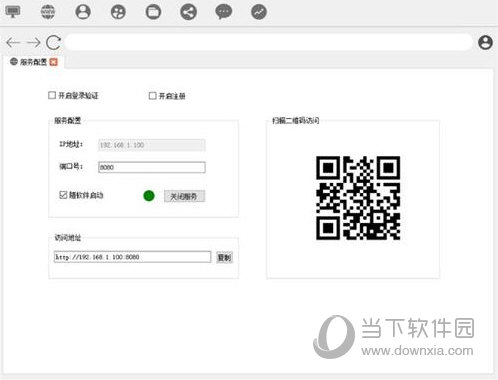Open the chat bubble toolbar icon
Image resolution: width=498 pixels, height=380 pixels.
224,12
